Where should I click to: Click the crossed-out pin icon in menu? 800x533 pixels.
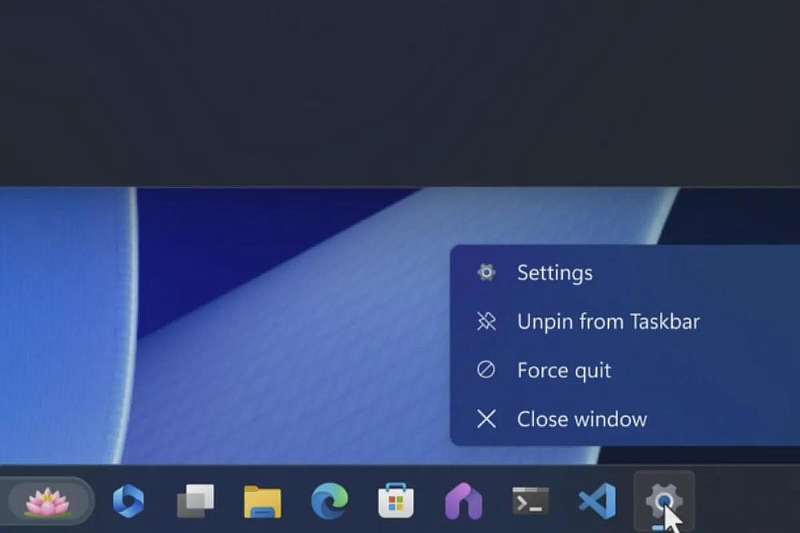486,322
